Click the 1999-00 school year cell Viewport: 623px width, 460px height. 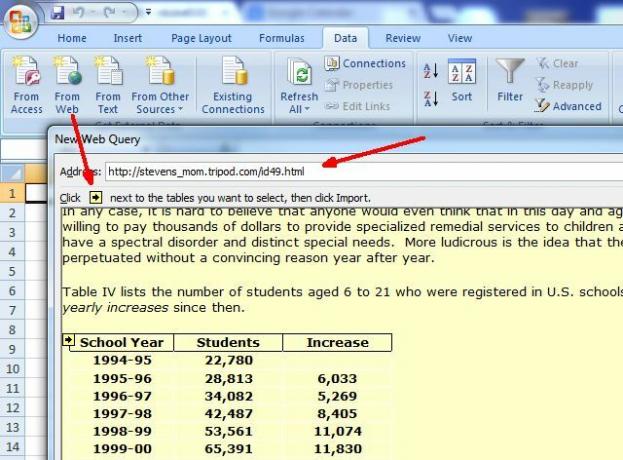(x=122, y=448)
